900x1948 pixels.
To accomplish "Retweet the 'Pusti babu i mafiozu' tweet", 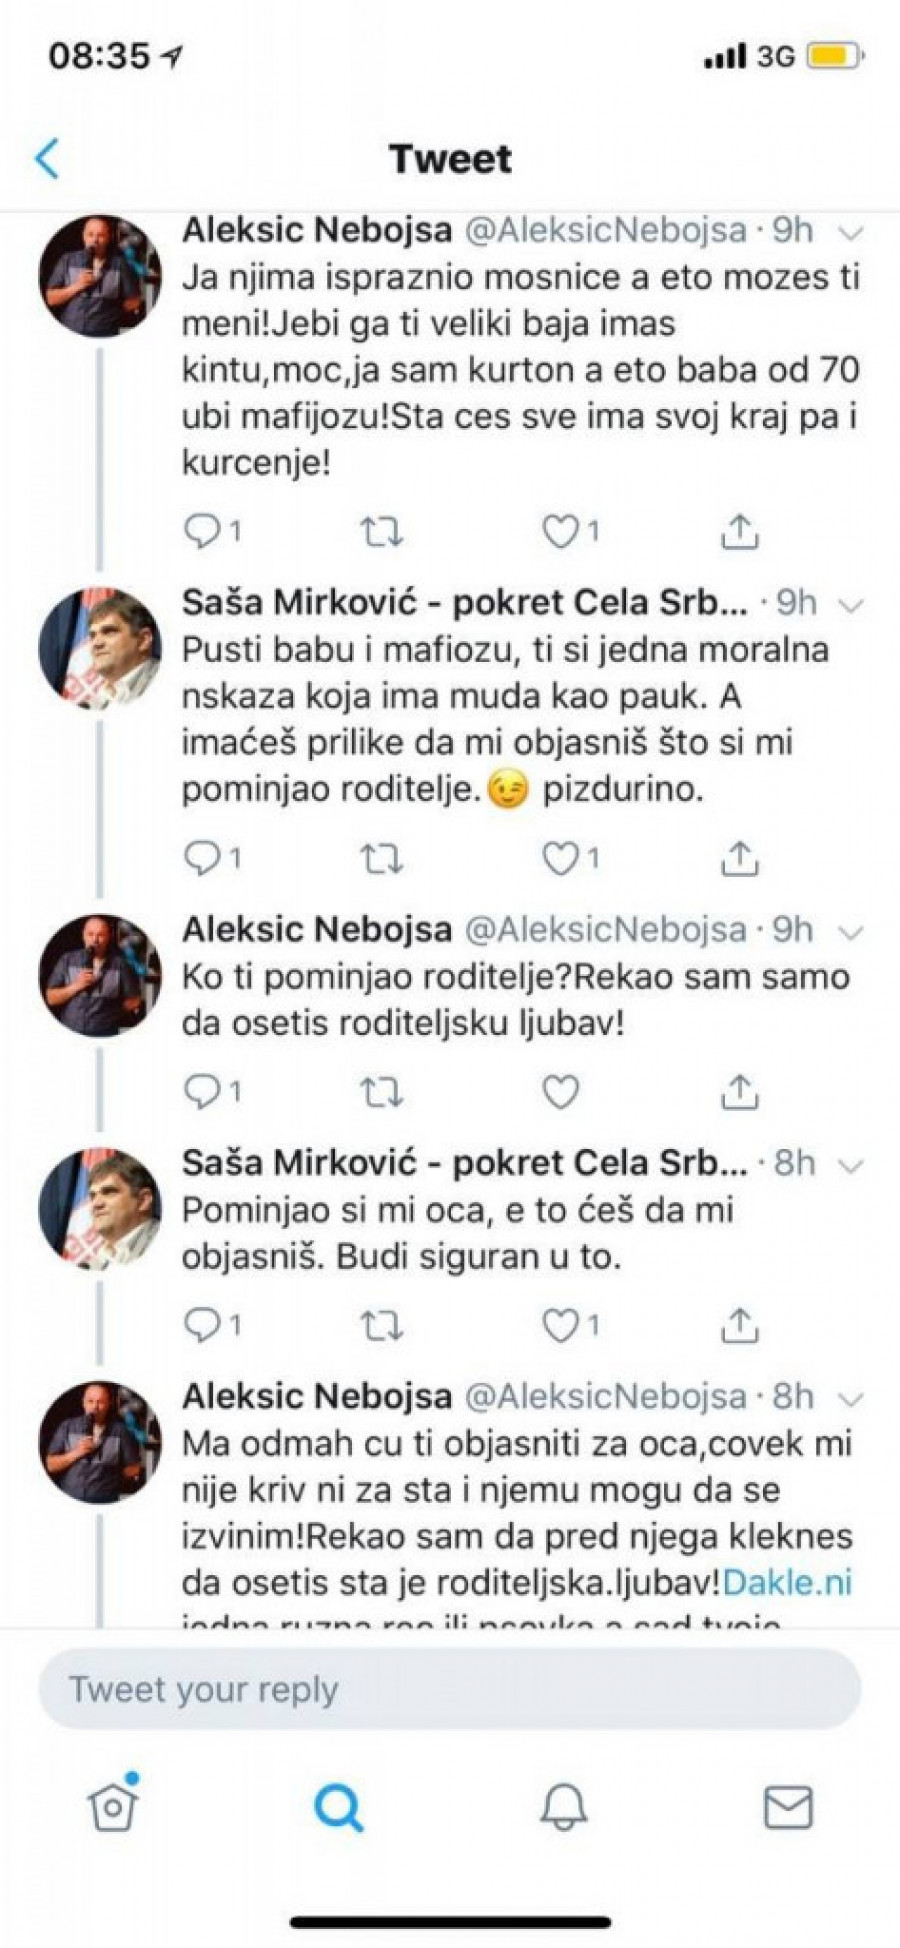I will coord(380,858).
